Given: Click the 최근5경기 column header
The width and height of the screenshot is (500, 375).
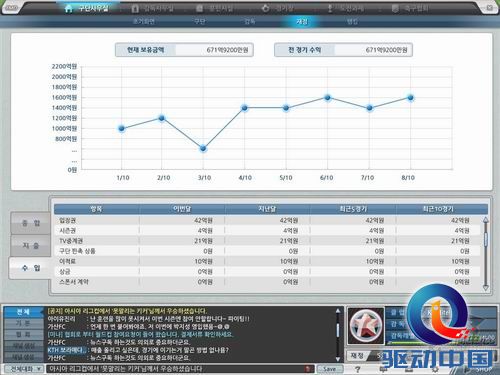Looking at the screenshot, I should click(x=353, y=209).
